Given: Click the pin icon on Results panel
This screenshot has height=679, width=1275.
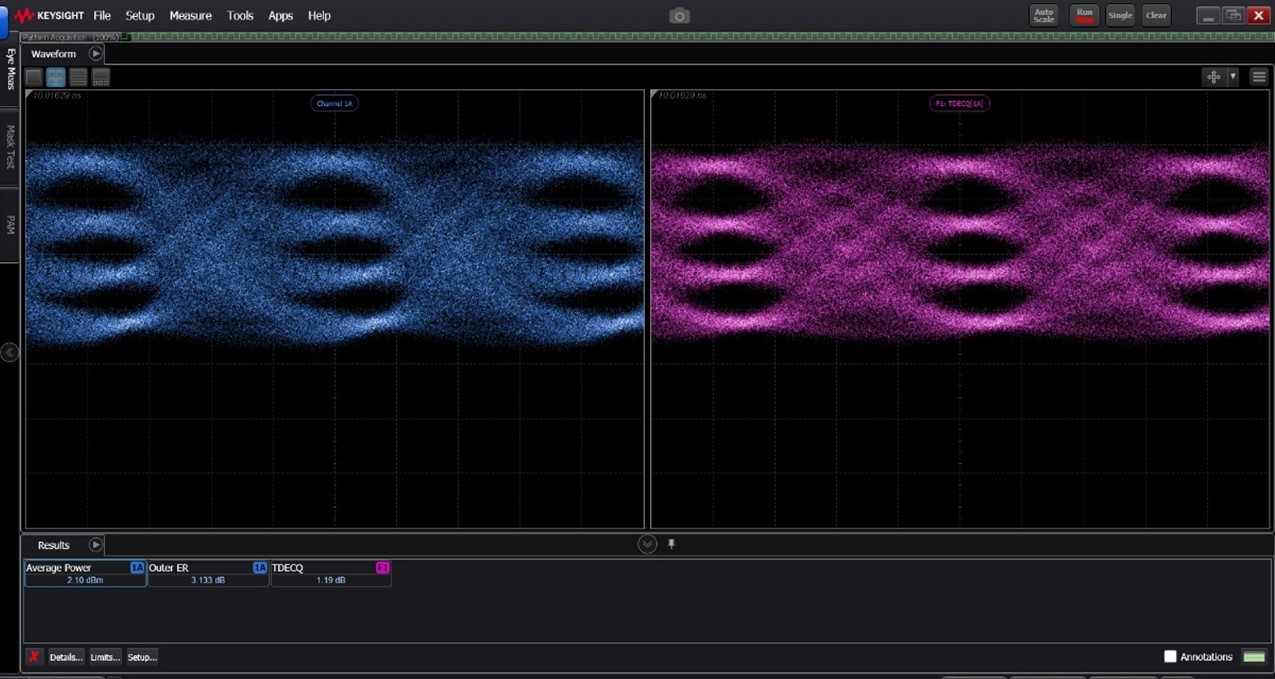Looking at the screenshot, I should 671,544.
